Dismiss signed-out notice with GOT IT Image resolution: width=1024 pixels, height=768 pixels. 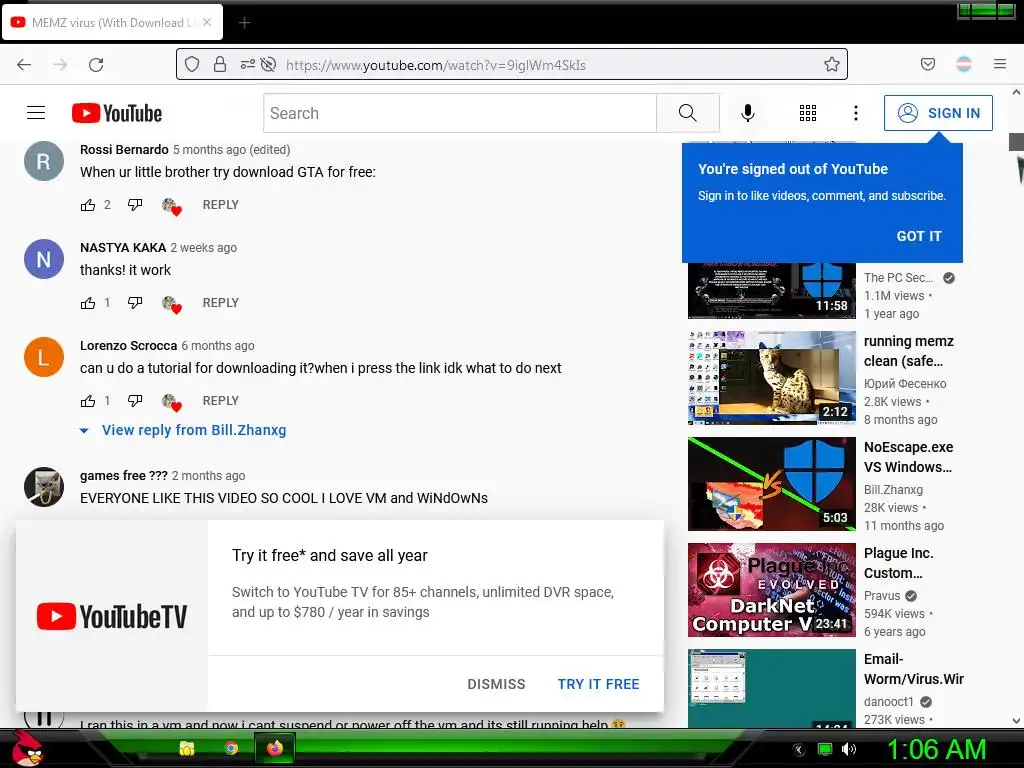[919, 236]
